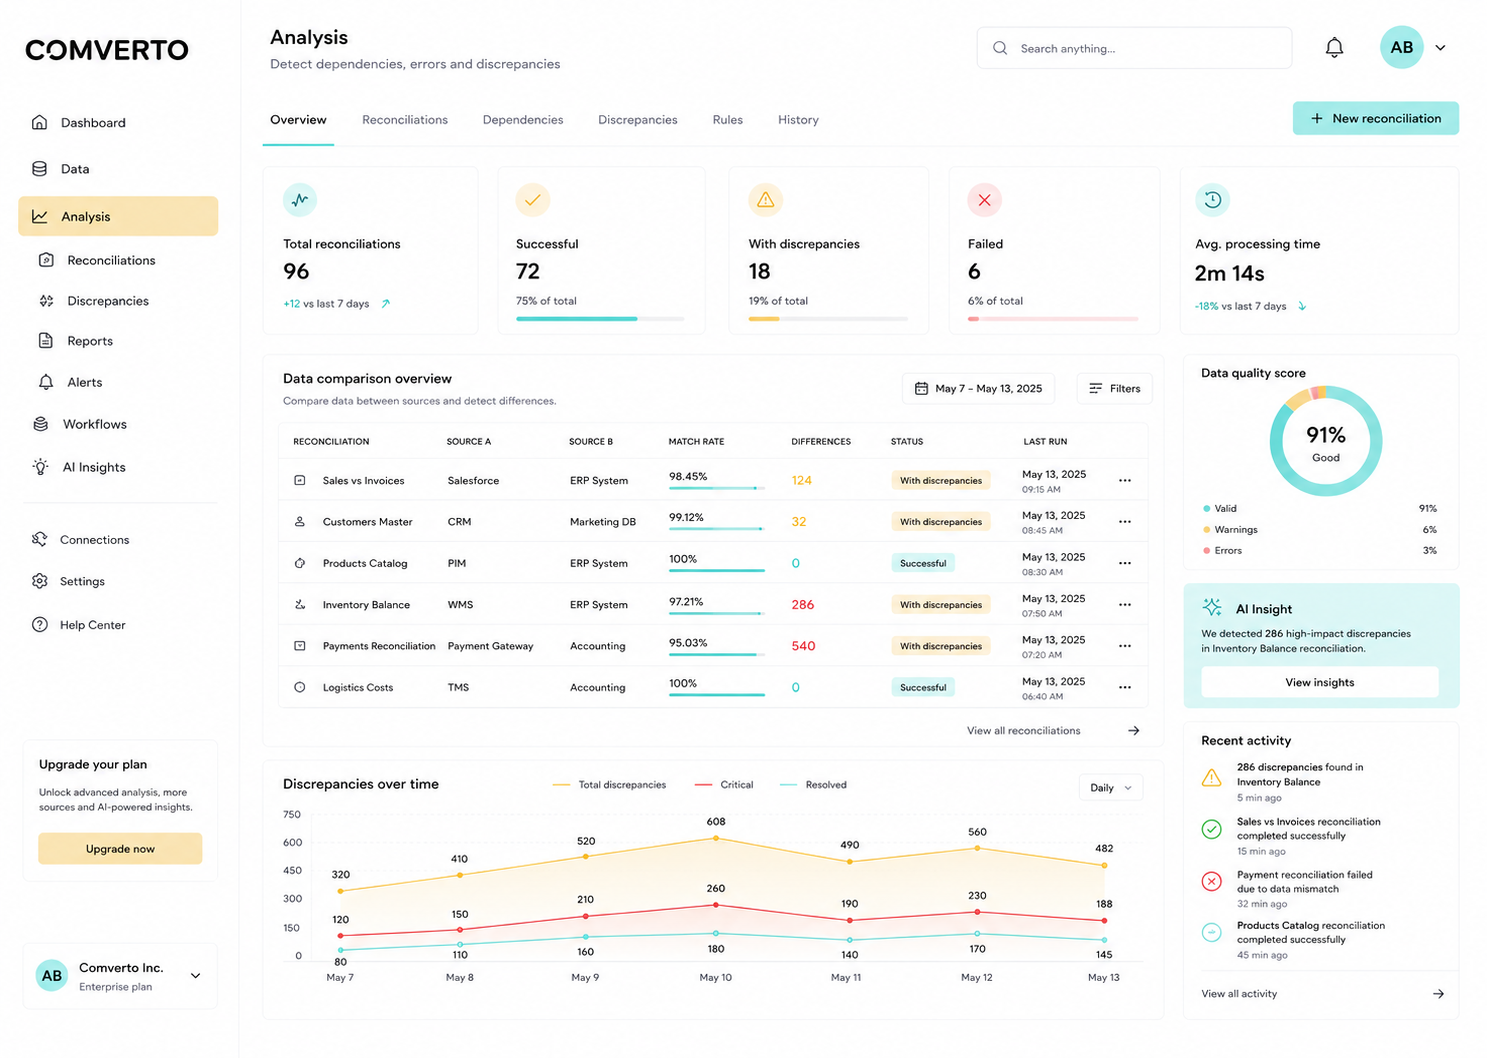This screenshot has height=1058, width=1487.
Task: Expand the AB user avatar menu chevron
Action: pyautogui.click(x=1440, y=48)
